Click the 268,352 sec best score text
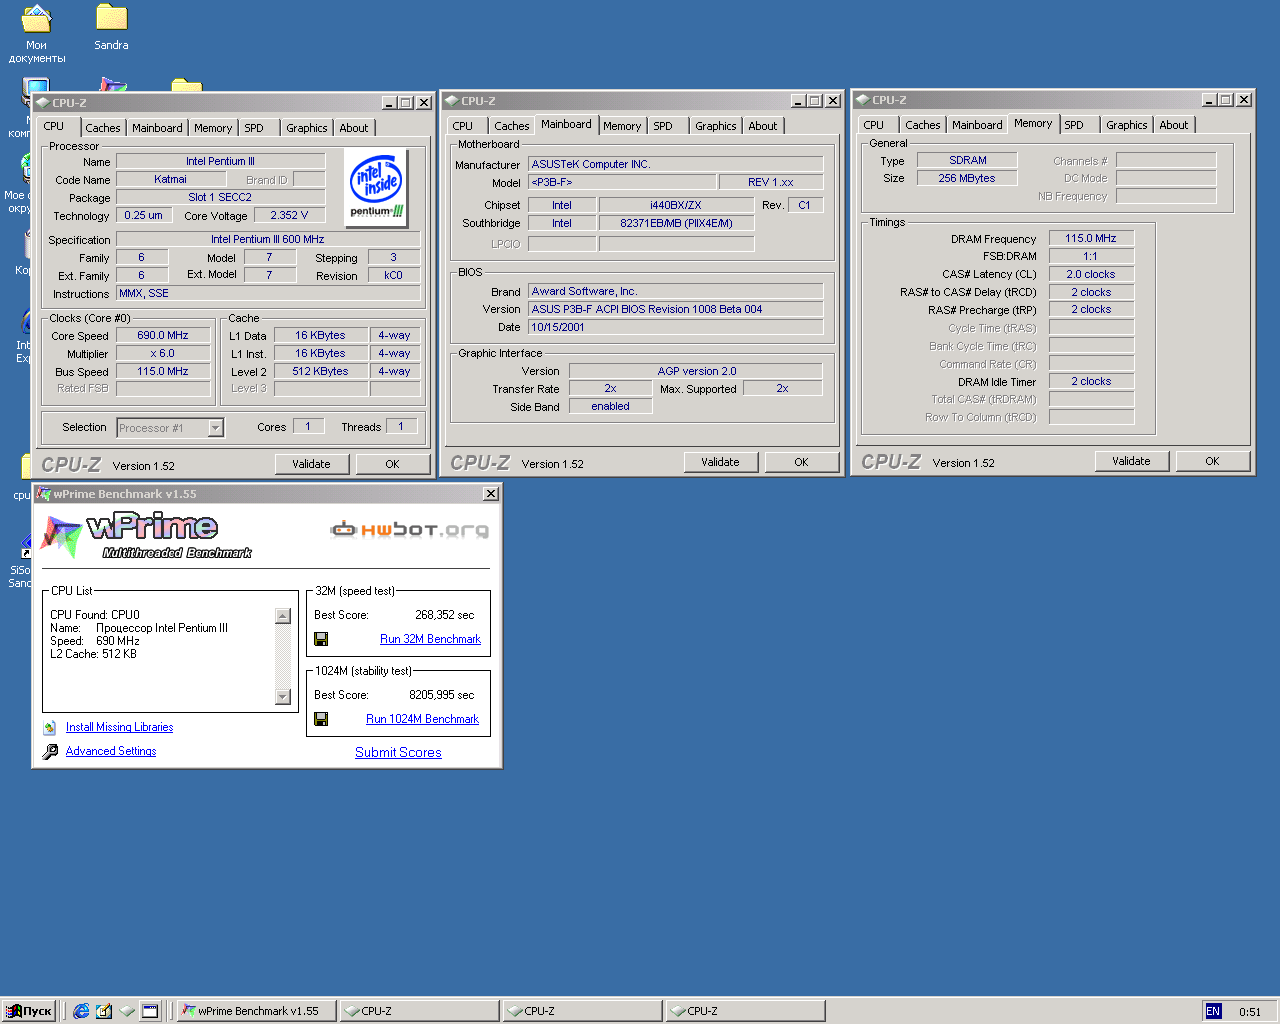Image resolution: width=1280 pixels, height=1024 pixels. [444, 616]
